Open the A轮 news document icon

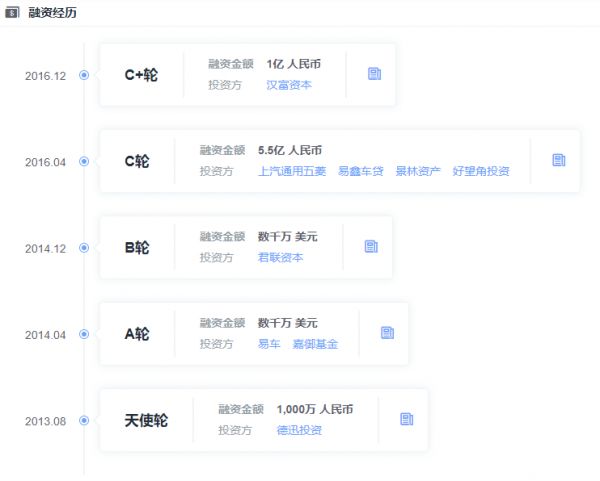tap(387, 333)
